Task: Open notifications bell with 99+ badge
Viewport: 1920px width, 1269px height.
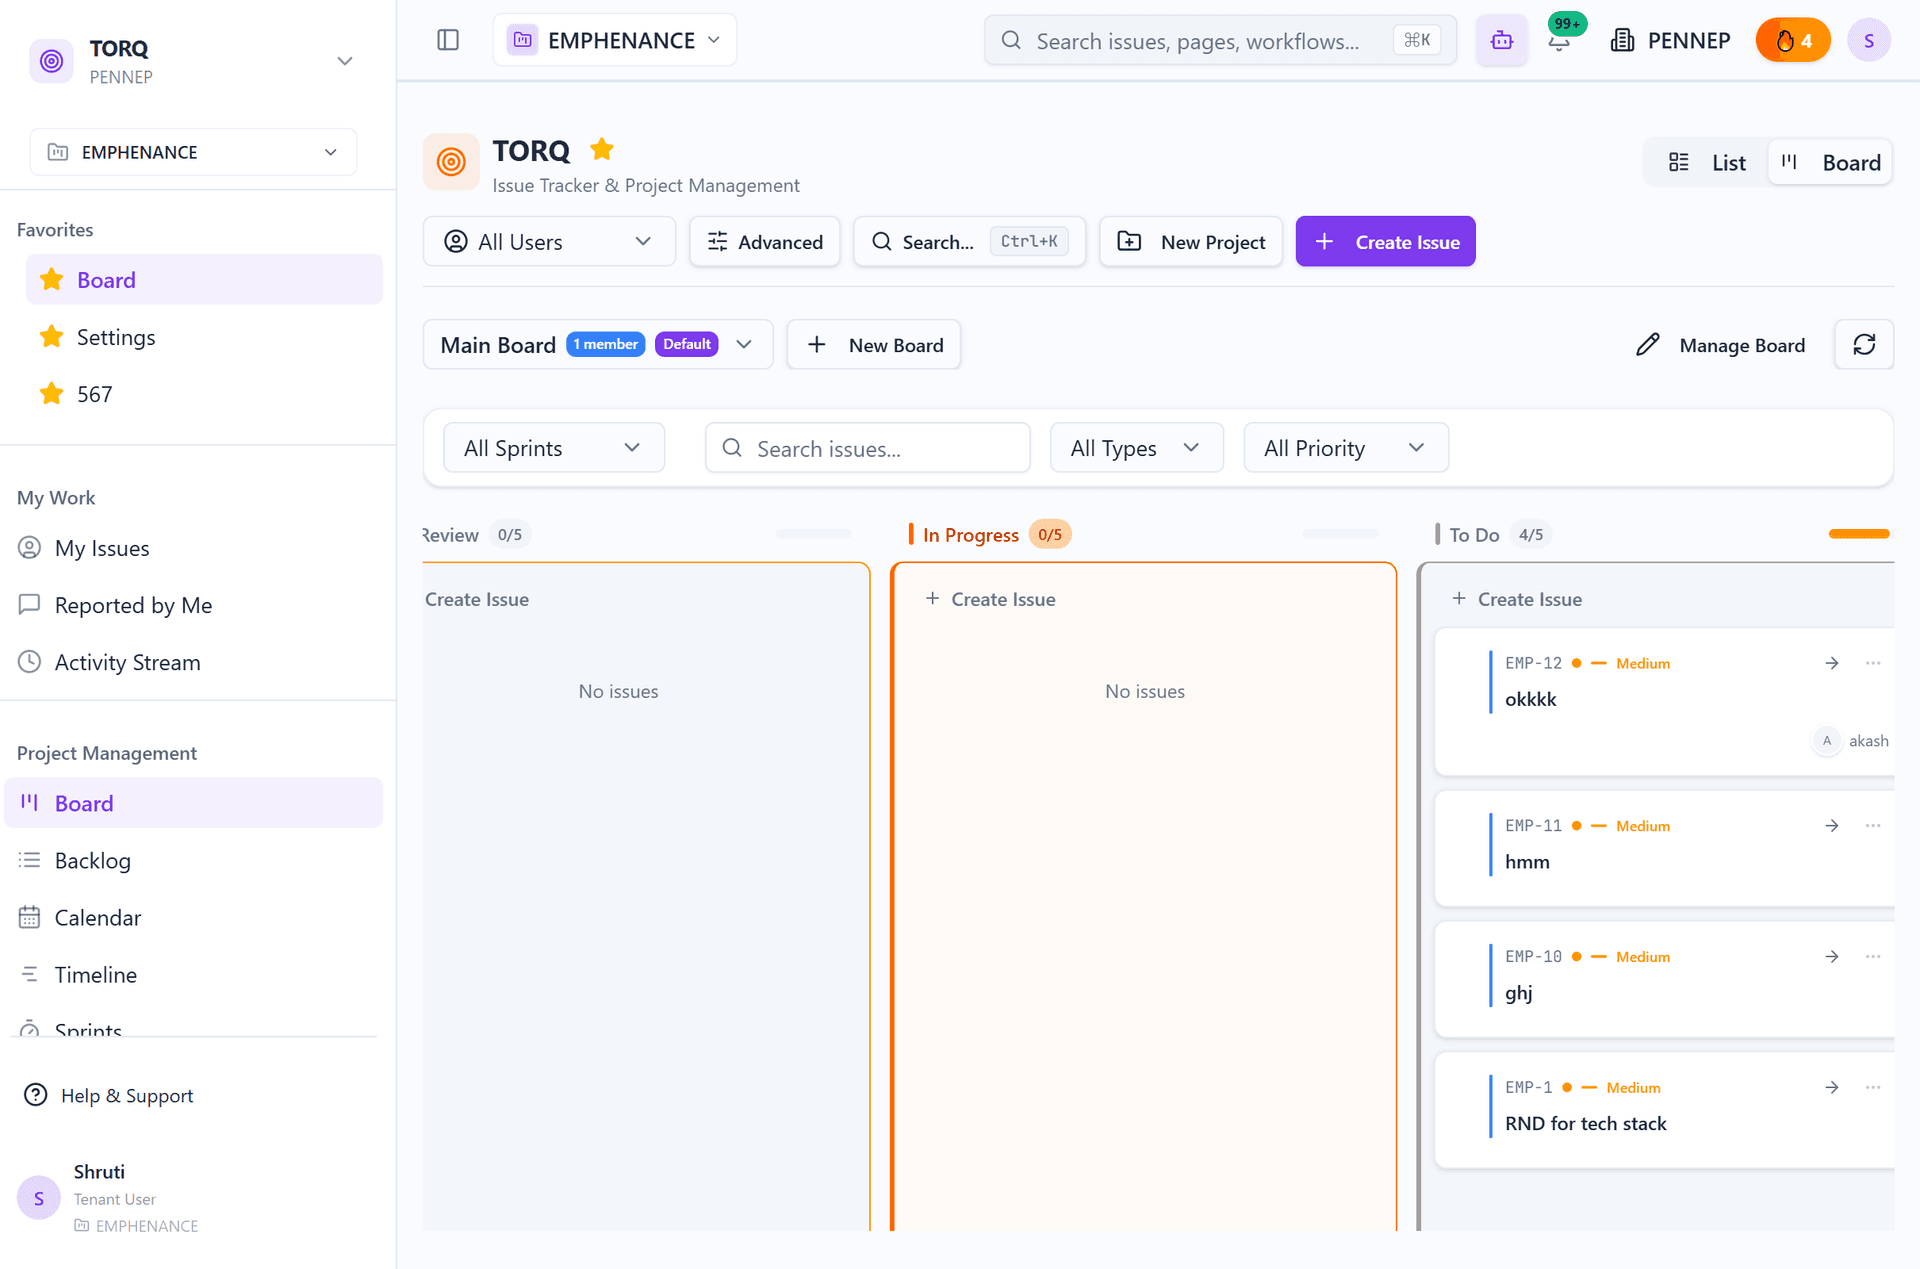Action: 1560,41
